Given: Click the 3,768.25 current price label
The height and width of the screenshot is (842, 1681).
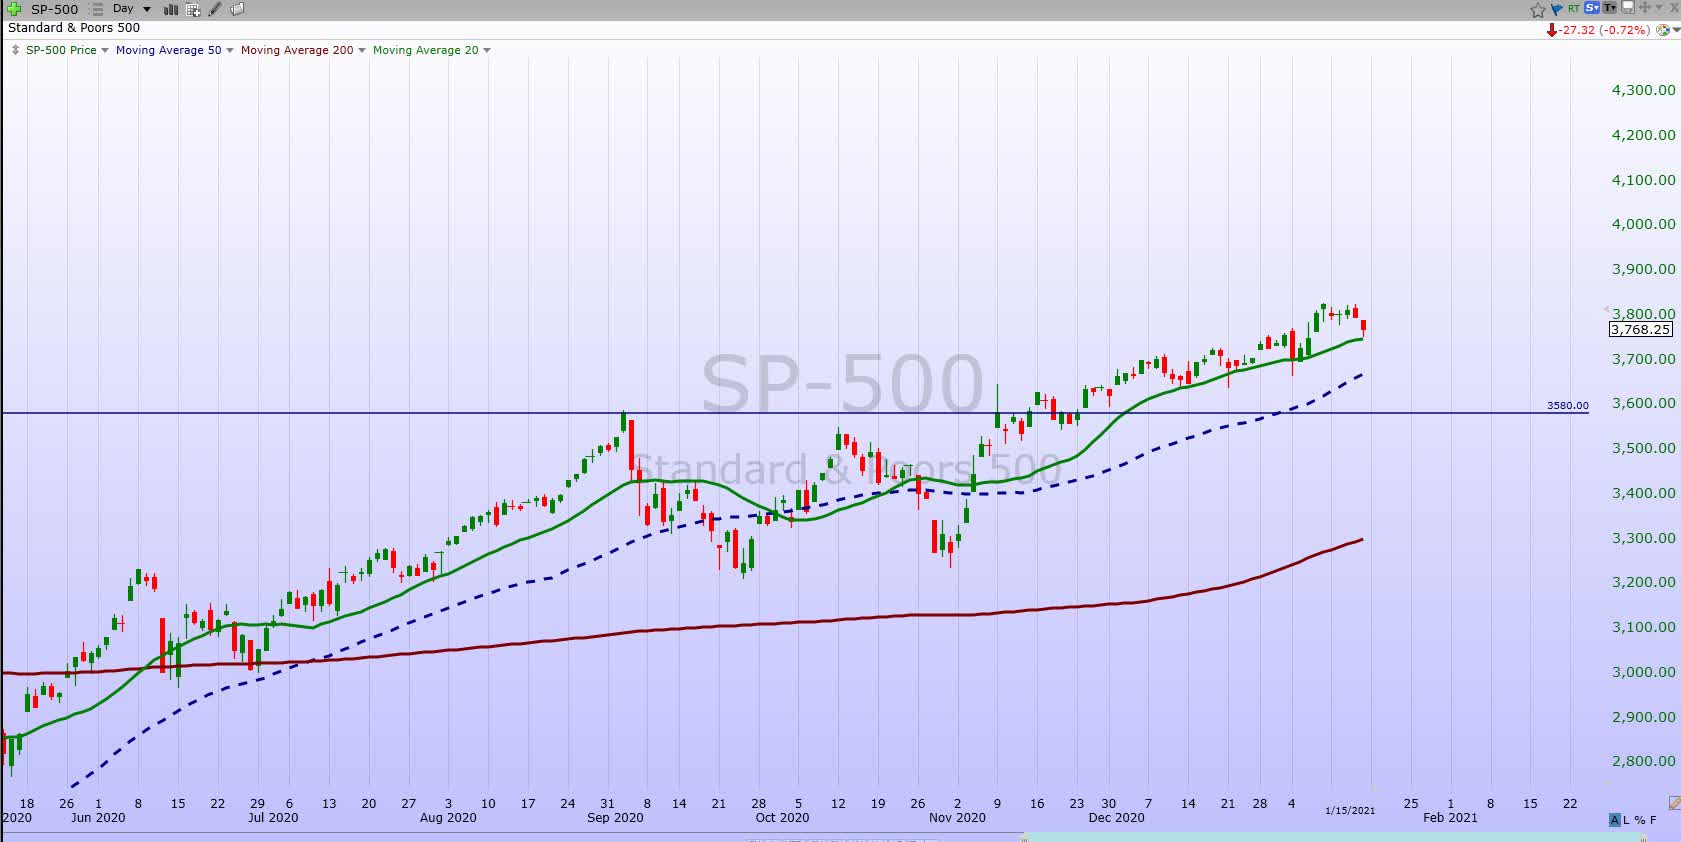Looking at the screenshot, I should [1640, 329].
